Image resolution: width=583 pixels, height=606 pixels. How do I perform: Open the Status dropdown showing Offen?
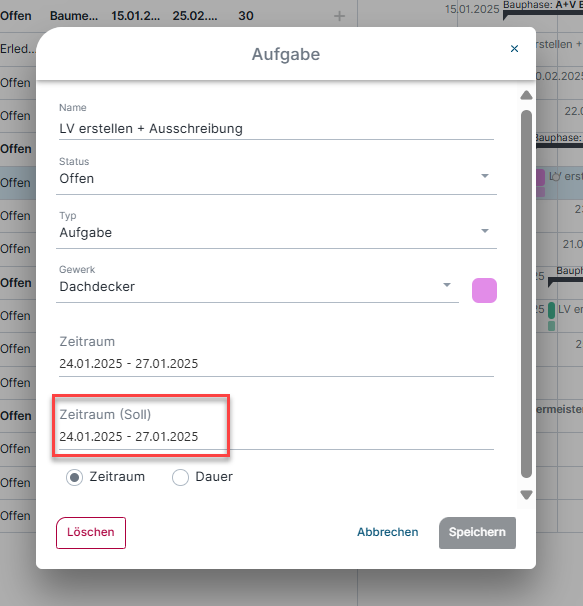pyautogui.click(x=276, y=179)
